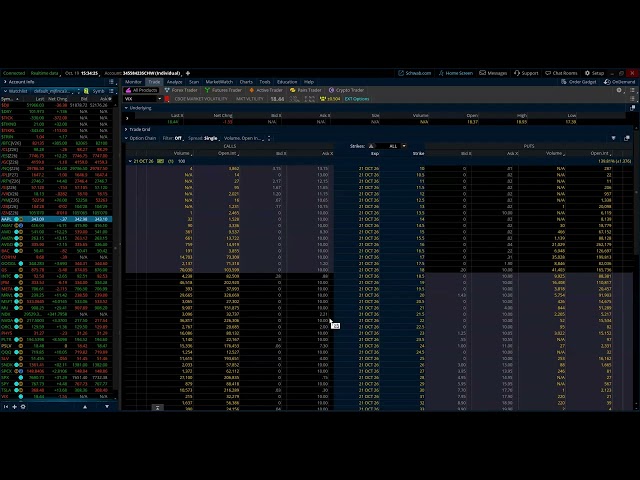Open the Schwab.com link

415,73
